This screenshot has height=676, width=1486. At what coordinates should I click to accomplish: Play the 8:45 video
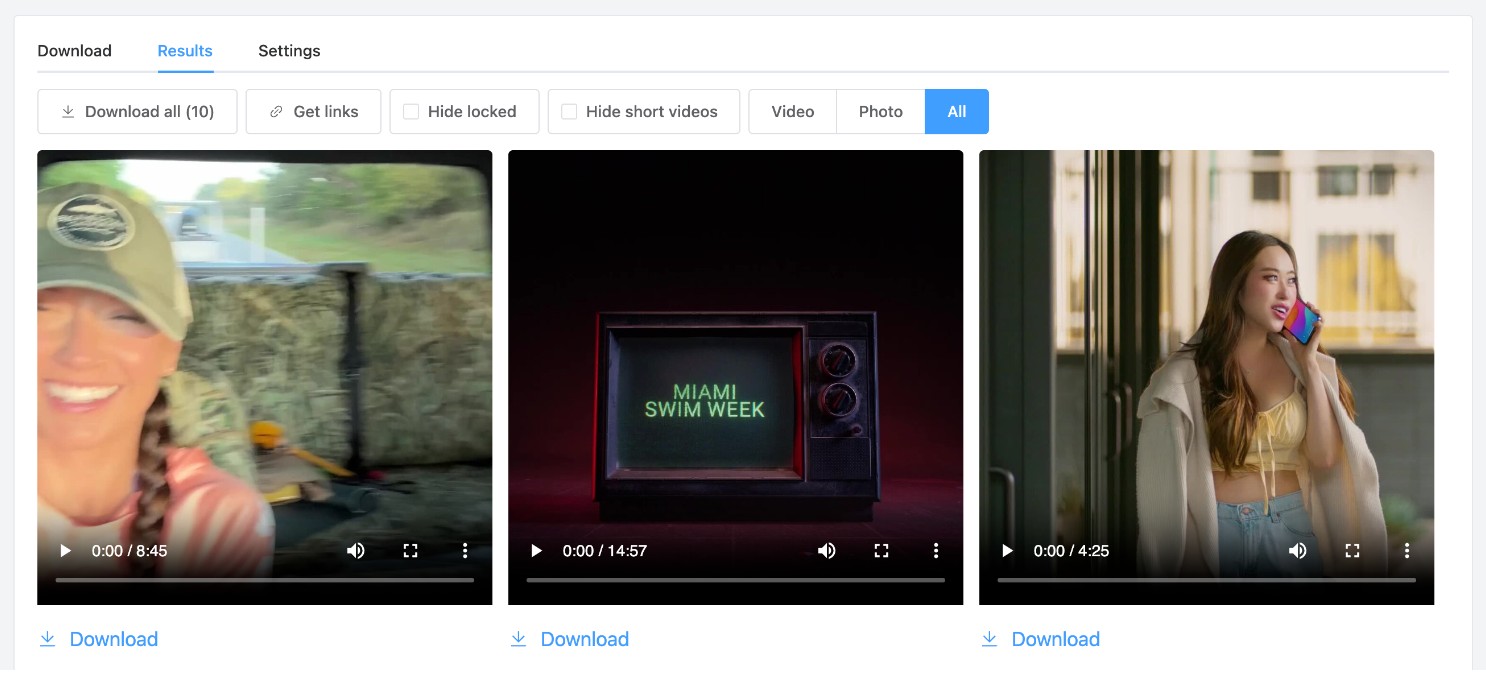click(66, 550)
